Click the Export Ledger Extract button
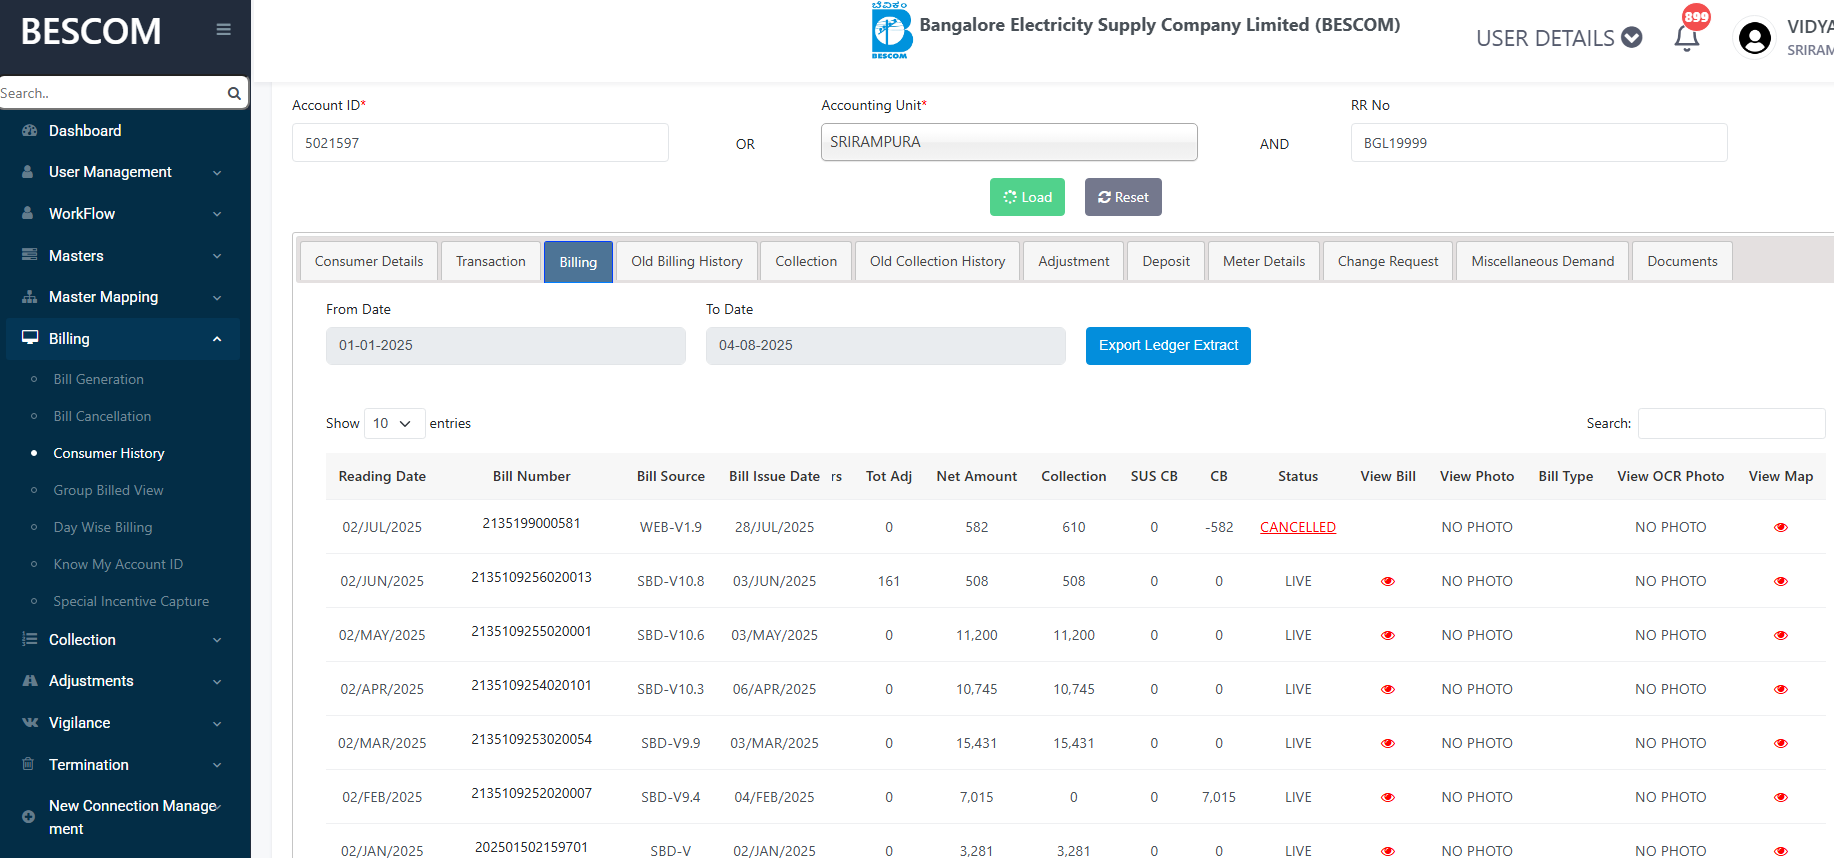The height and width of the screenshot is (858, 1834). pos(1167,346)
